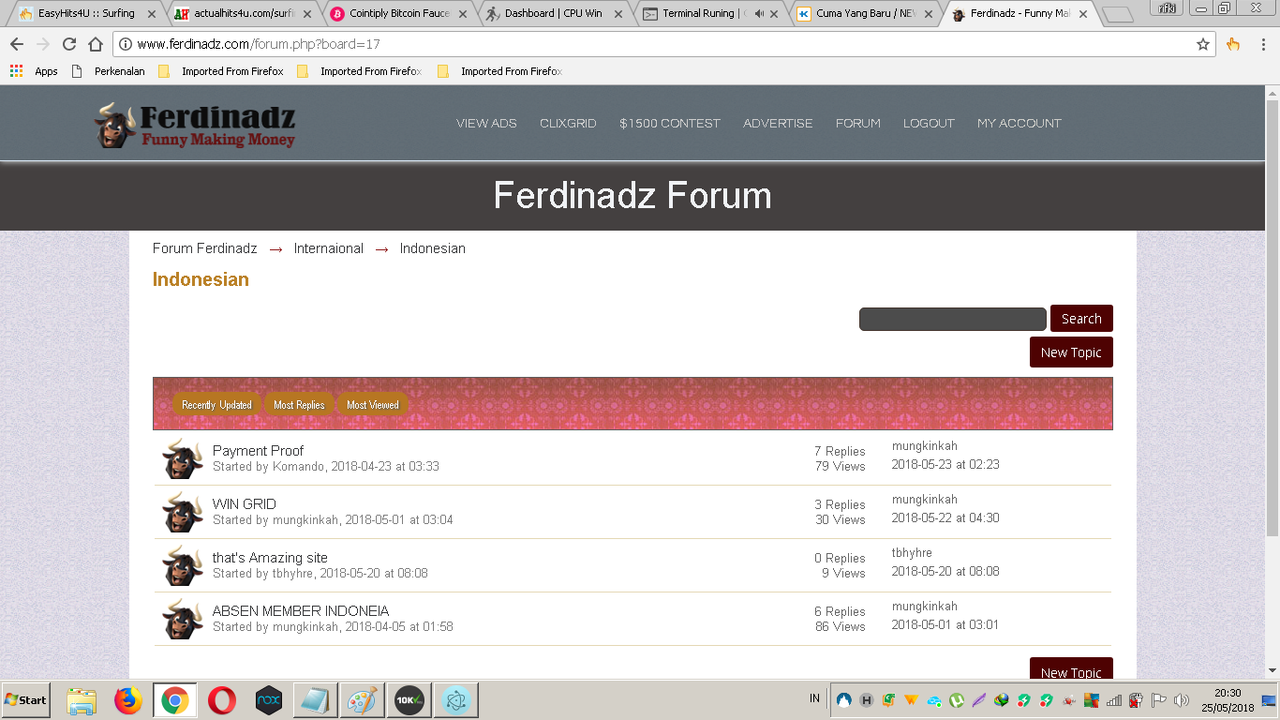1280x720 pixels.
Task: Switch to the Most Viewed sorting tab
Action: pyautogui.click(x=372, y=404)
